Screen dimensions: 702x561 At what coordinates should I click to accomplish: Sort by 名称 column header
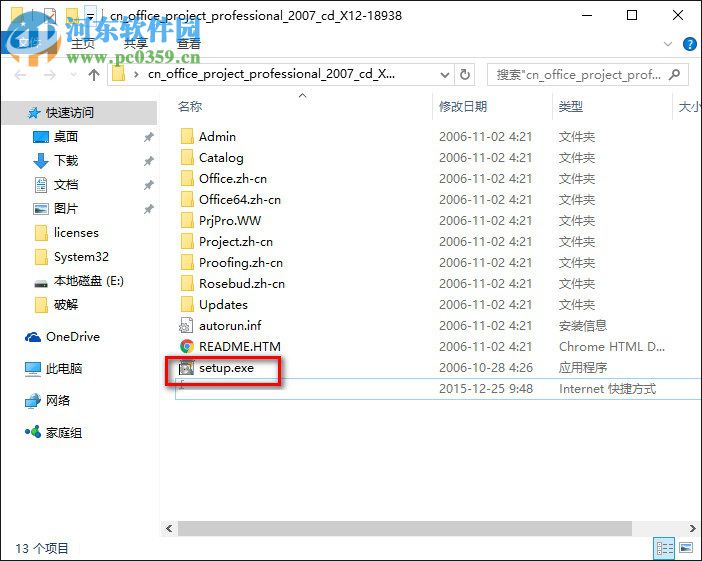click(x=190, y=107)
